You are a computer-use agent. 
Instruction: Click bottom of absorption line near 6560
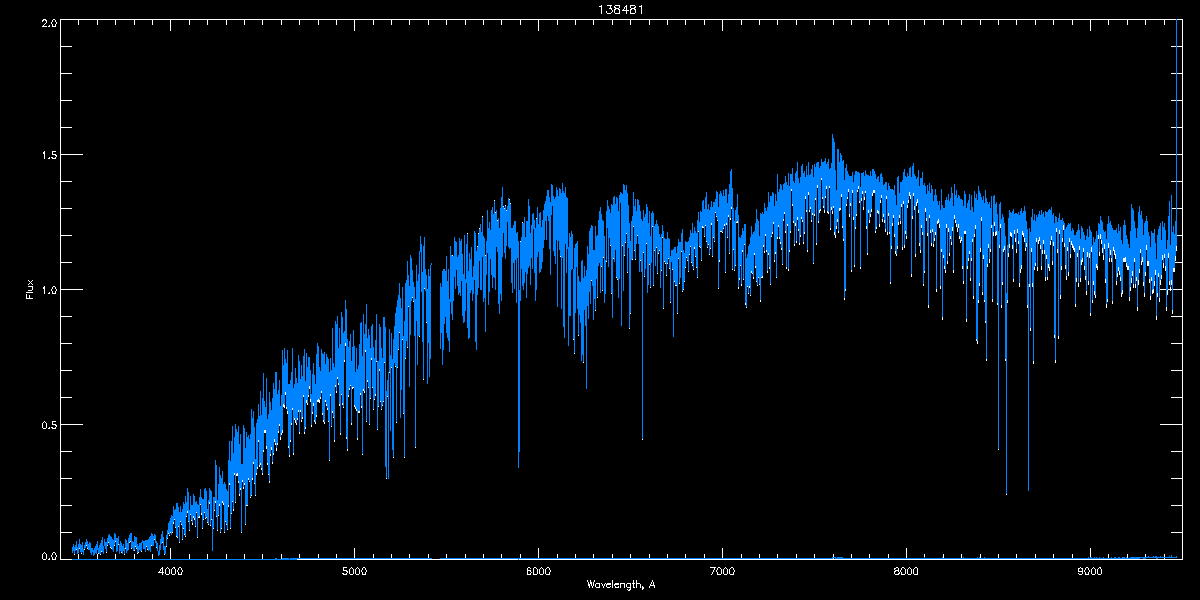coord(642,438)
